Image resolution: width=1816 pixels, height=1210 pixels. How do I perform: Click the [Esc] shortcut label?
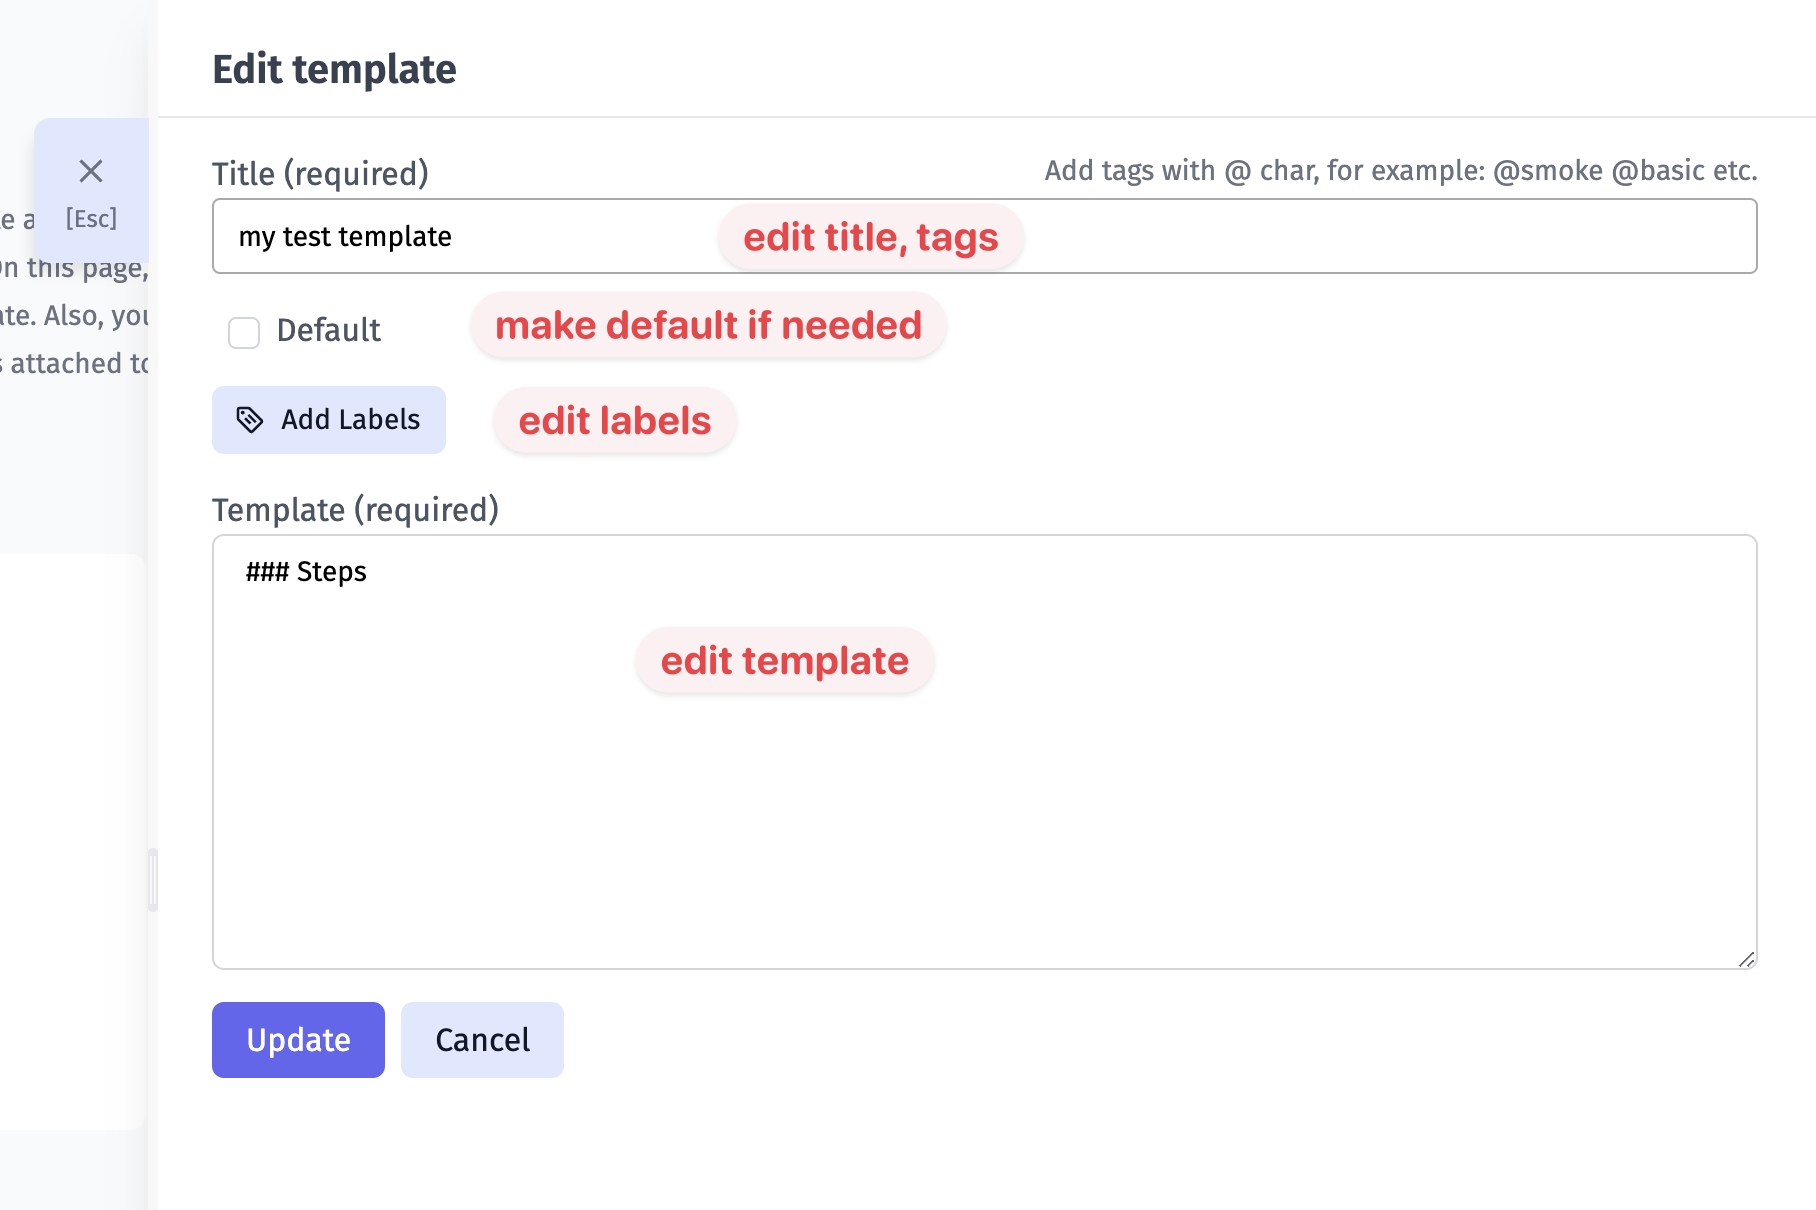pos(91,218)
